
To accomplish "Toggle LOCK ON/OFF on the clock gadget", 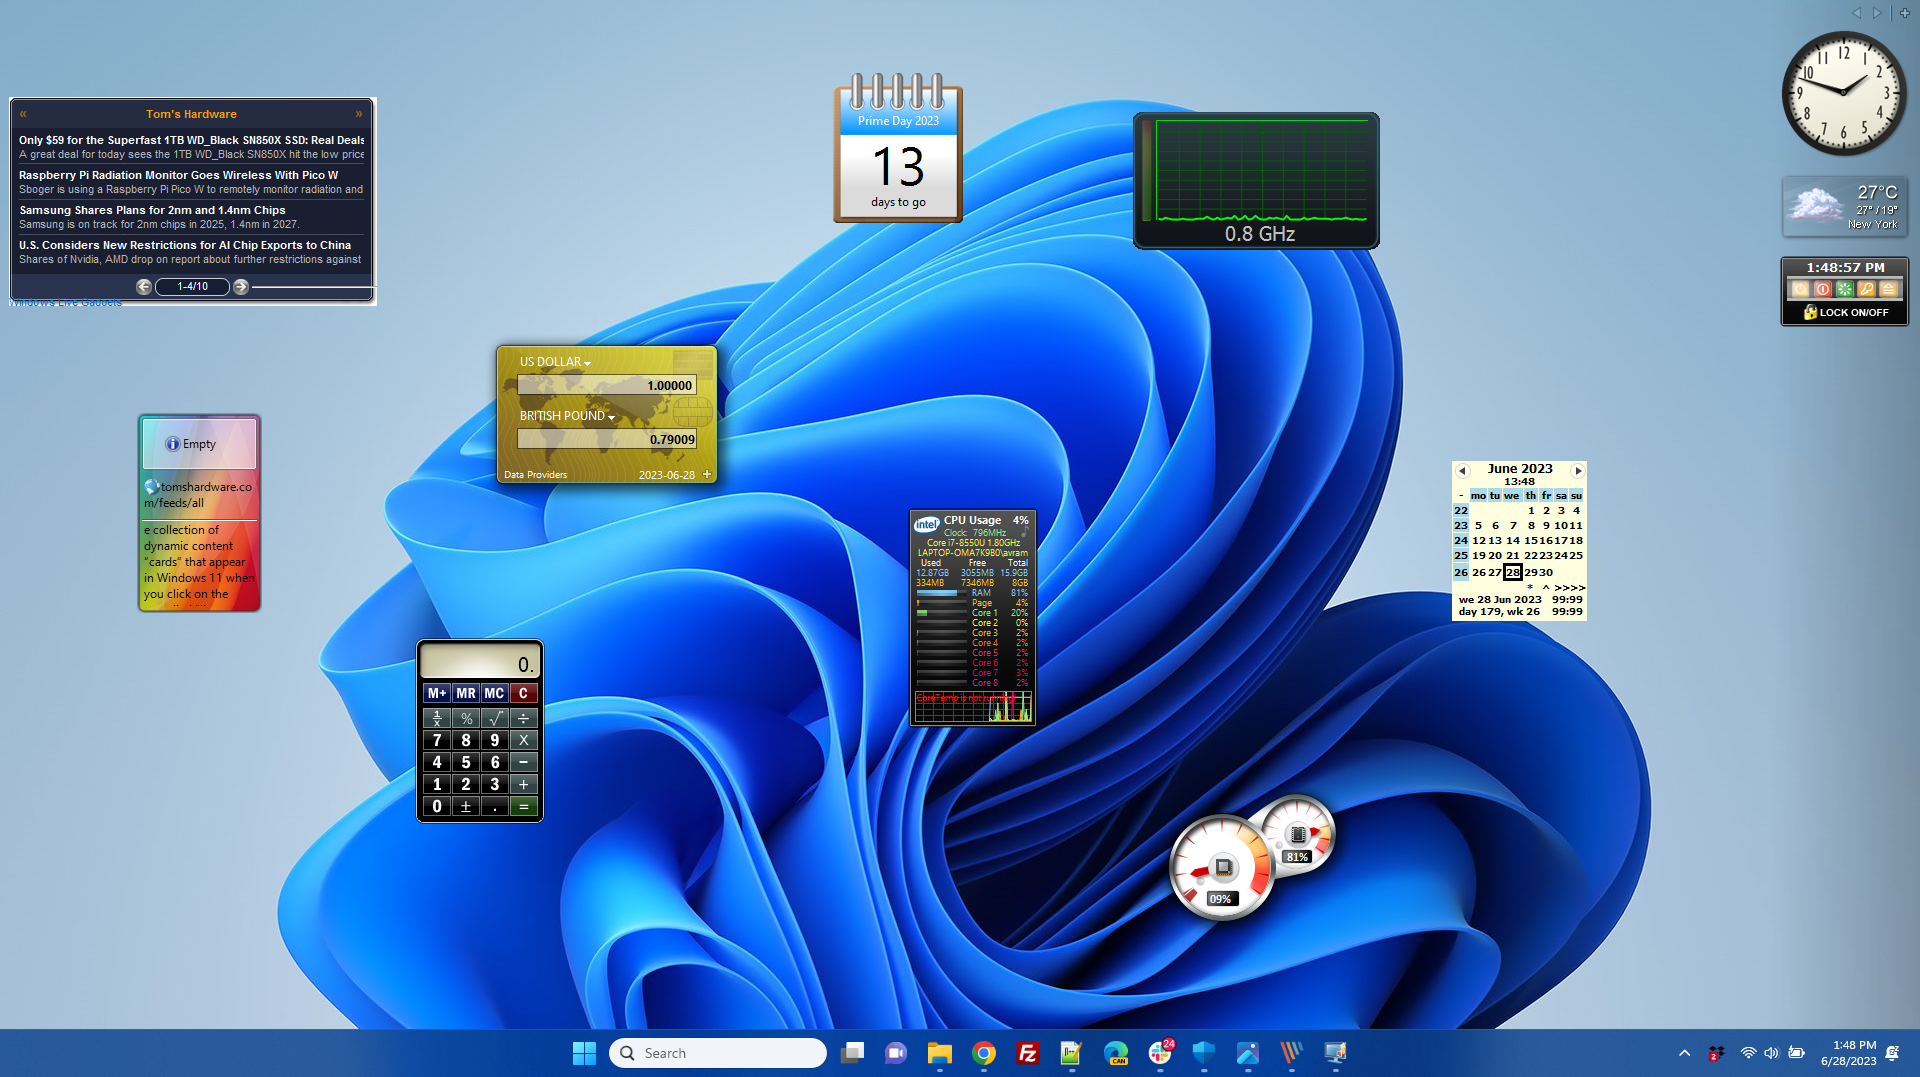I will (1845, 312).
